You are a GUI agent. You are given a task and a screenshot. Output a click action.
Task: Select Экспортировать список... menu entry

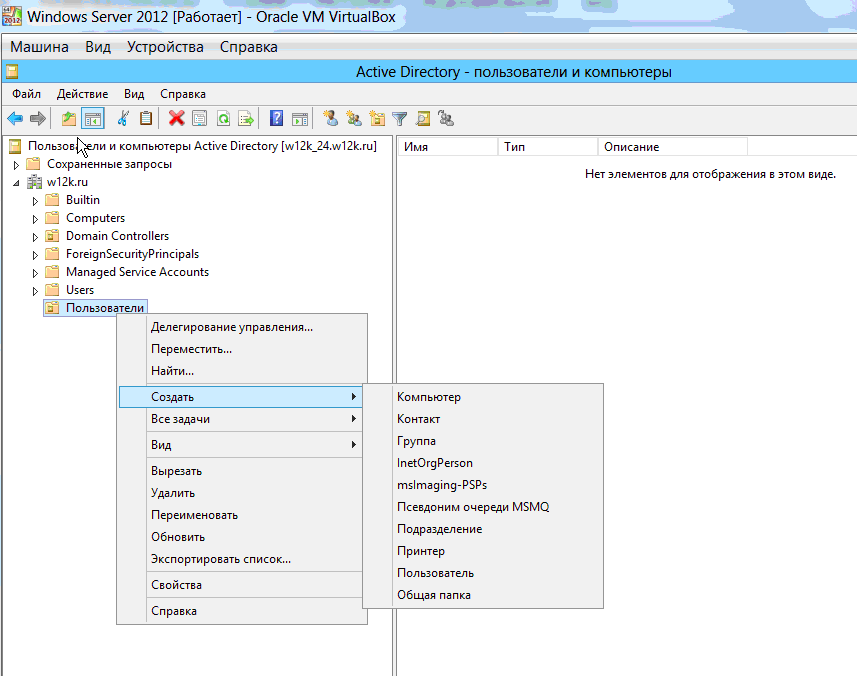[x=240, y=559]
